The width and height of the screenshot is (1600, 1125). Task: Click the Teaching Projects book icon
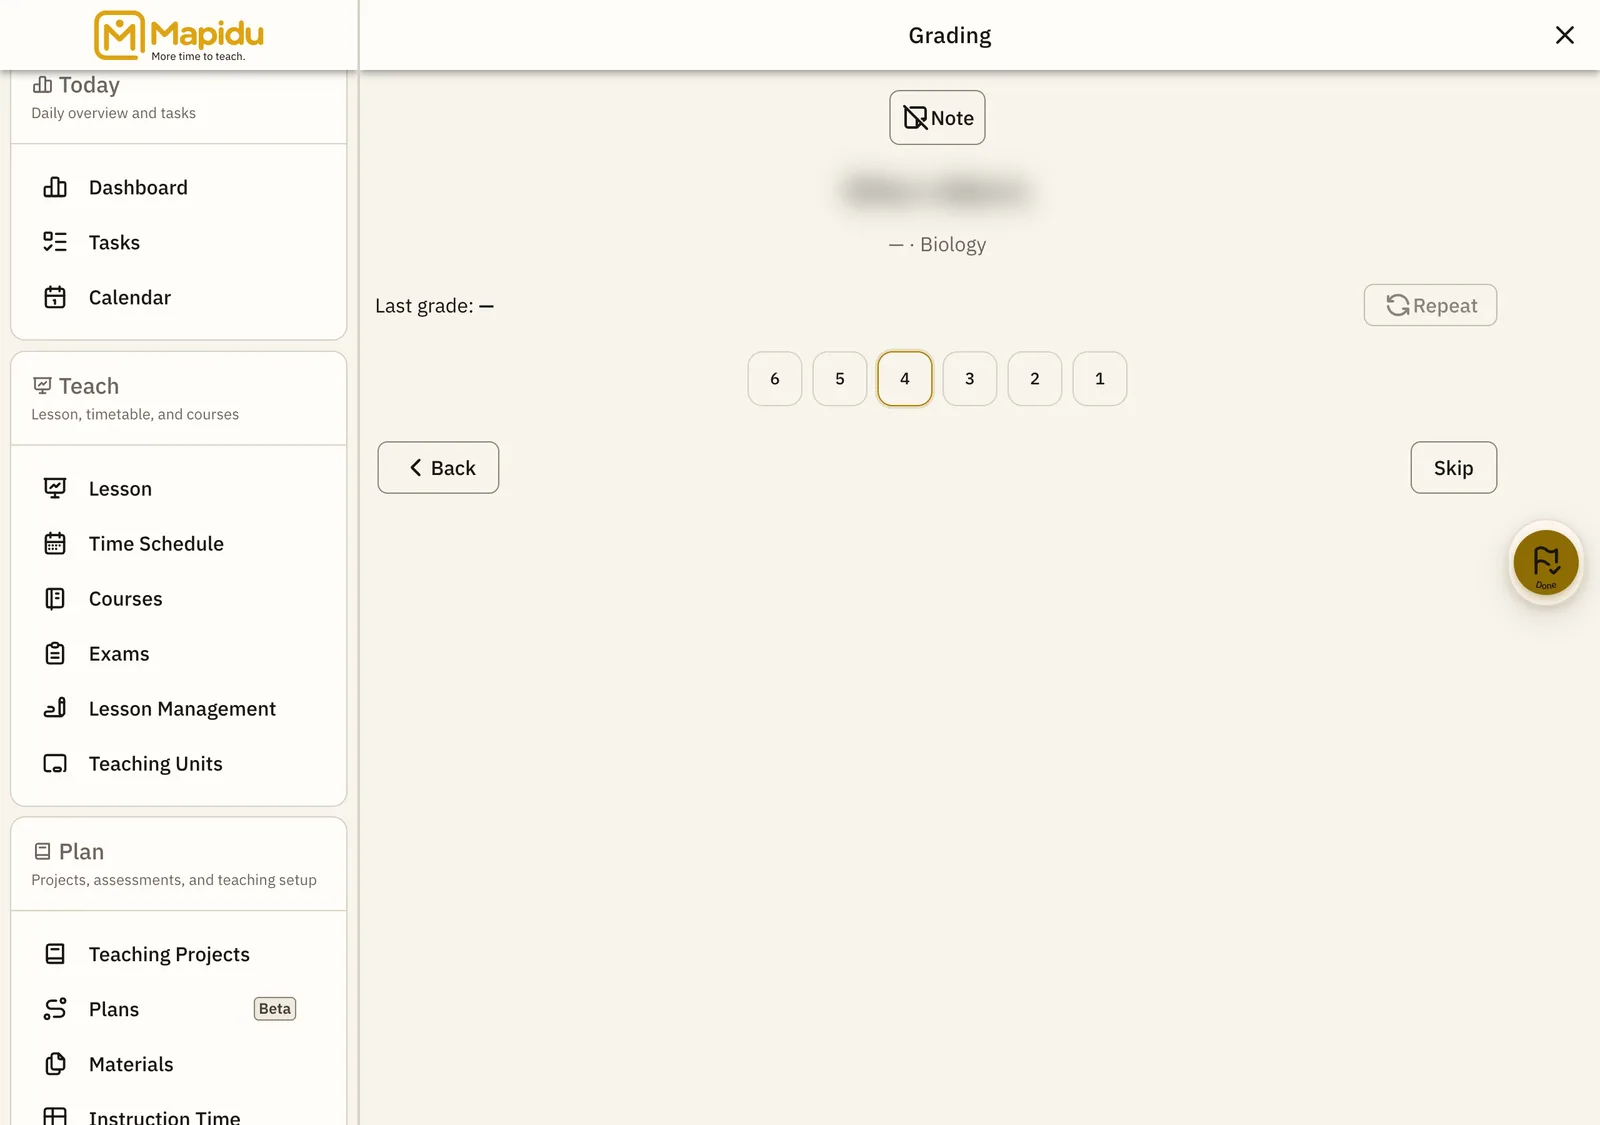pos(55,954)
